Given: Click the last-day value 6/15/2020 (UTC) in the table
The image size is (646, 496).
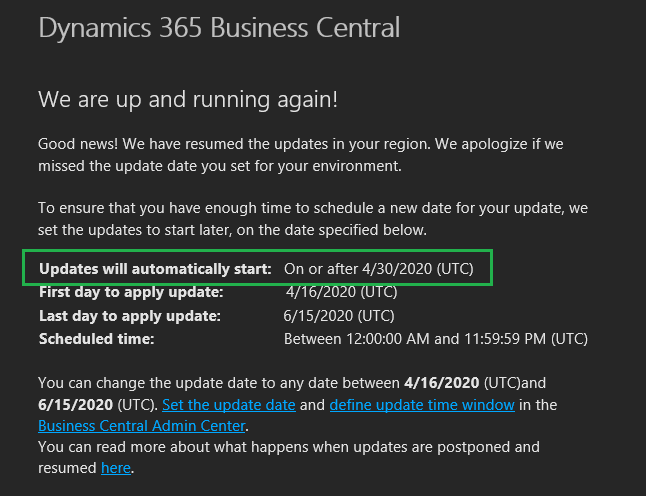Looking at the screenshot, I should pyautogui.click(x=339, y=316).
